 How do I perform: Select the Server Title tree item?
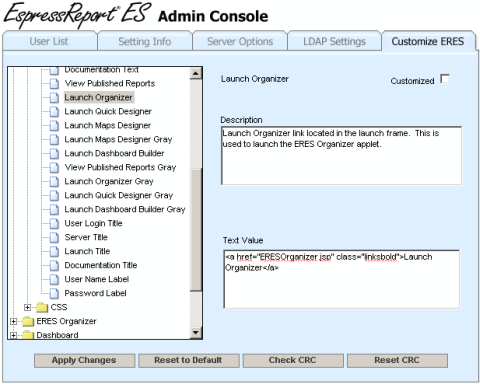point(86,237)
